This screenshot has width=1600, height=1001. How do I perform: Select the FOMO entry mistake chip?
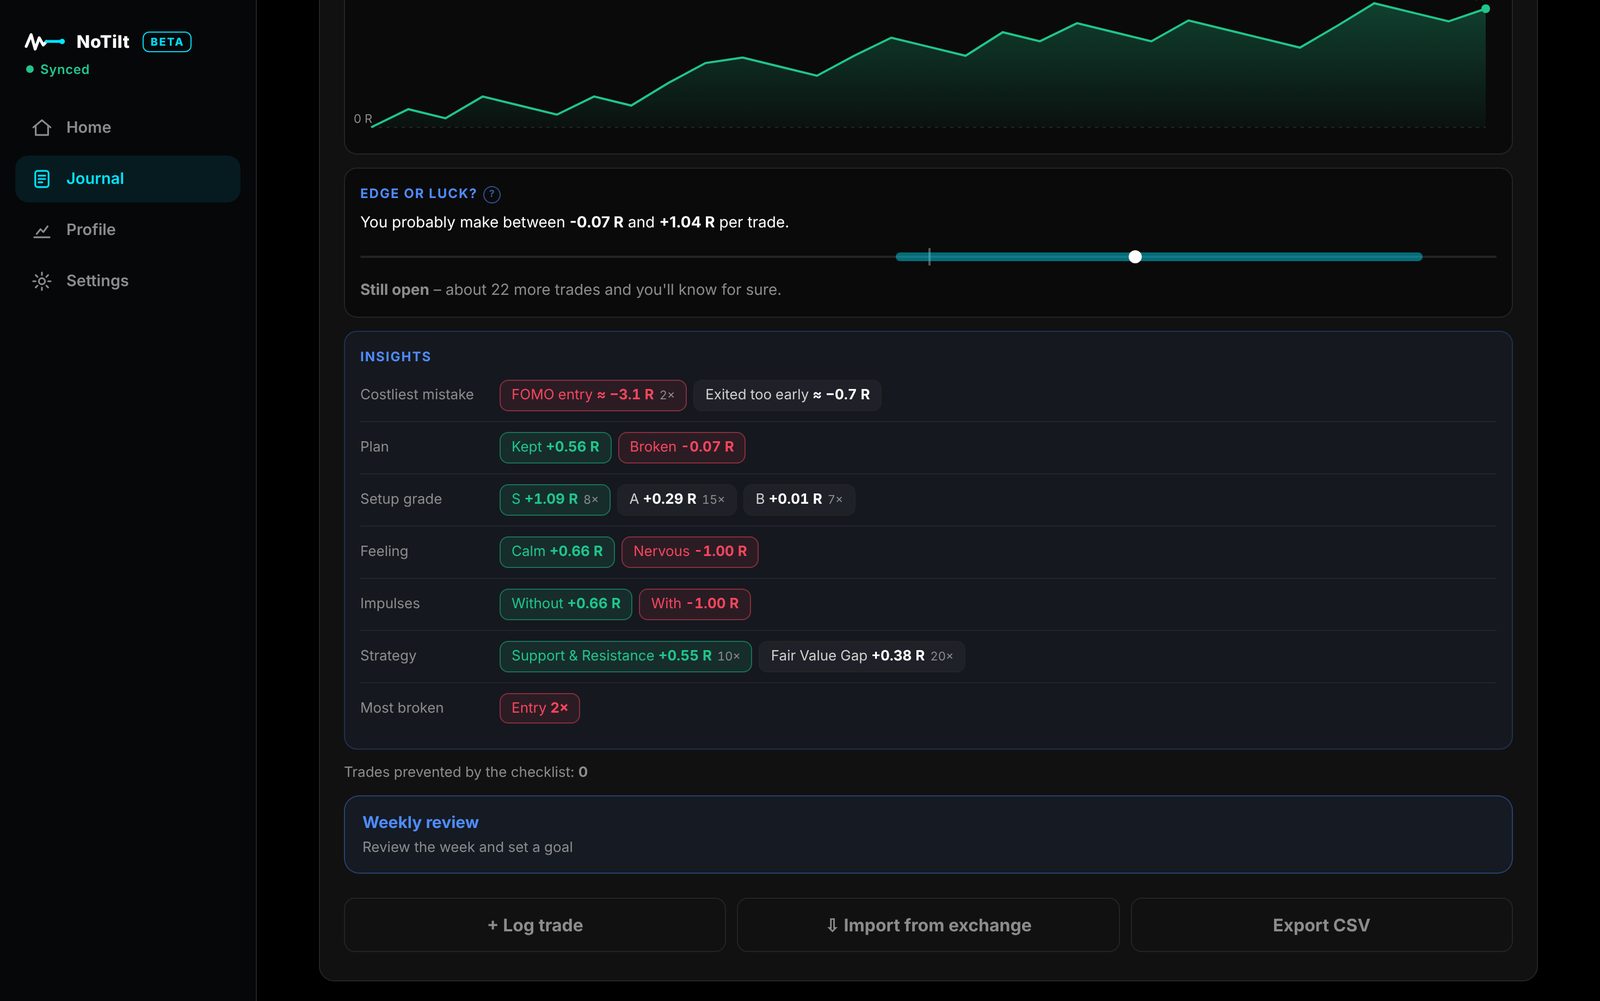tap(593, 395)
